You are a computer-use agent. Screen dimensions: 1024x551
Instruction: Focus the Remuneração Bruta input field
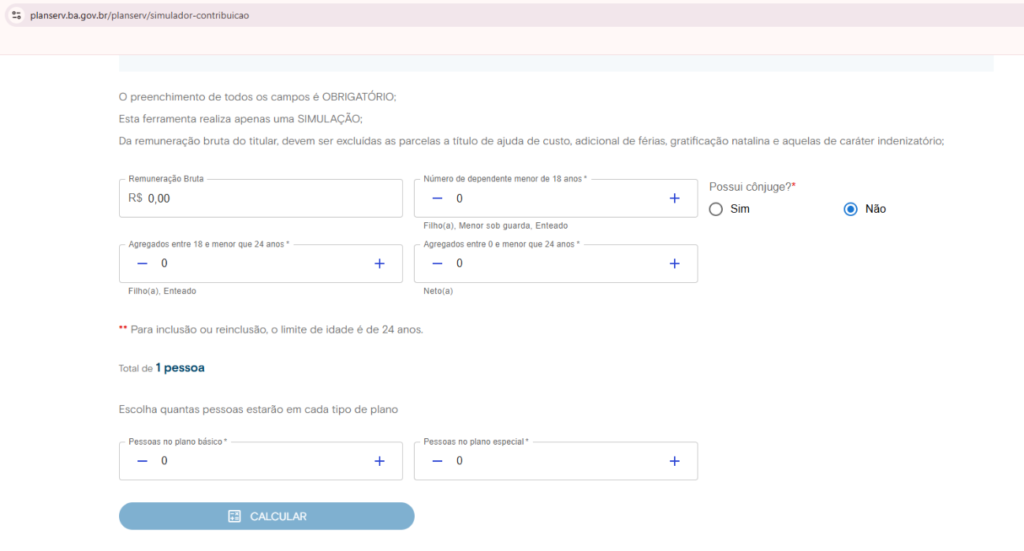(260, 199)
